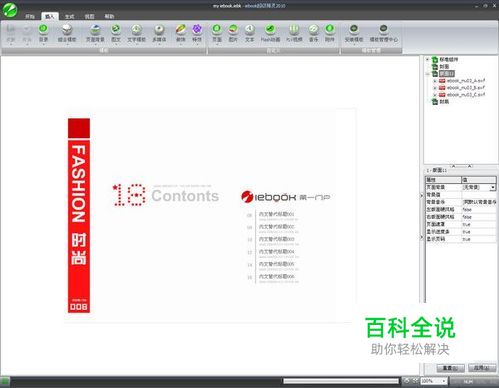Expand the ebook_m03_B.swf tree item
The width and height of the screenshot is (499, 388).
435,88
